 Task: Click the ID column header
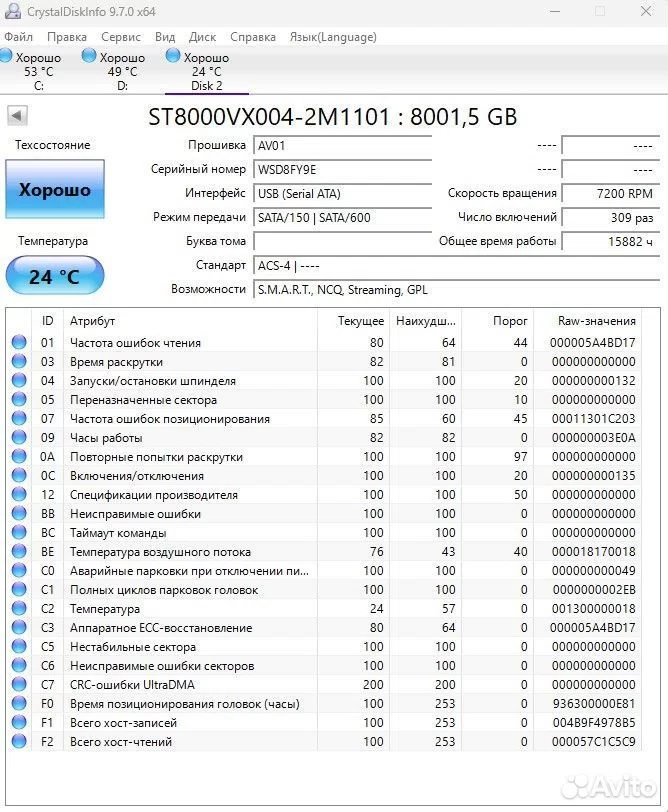(x=47, y=321)
